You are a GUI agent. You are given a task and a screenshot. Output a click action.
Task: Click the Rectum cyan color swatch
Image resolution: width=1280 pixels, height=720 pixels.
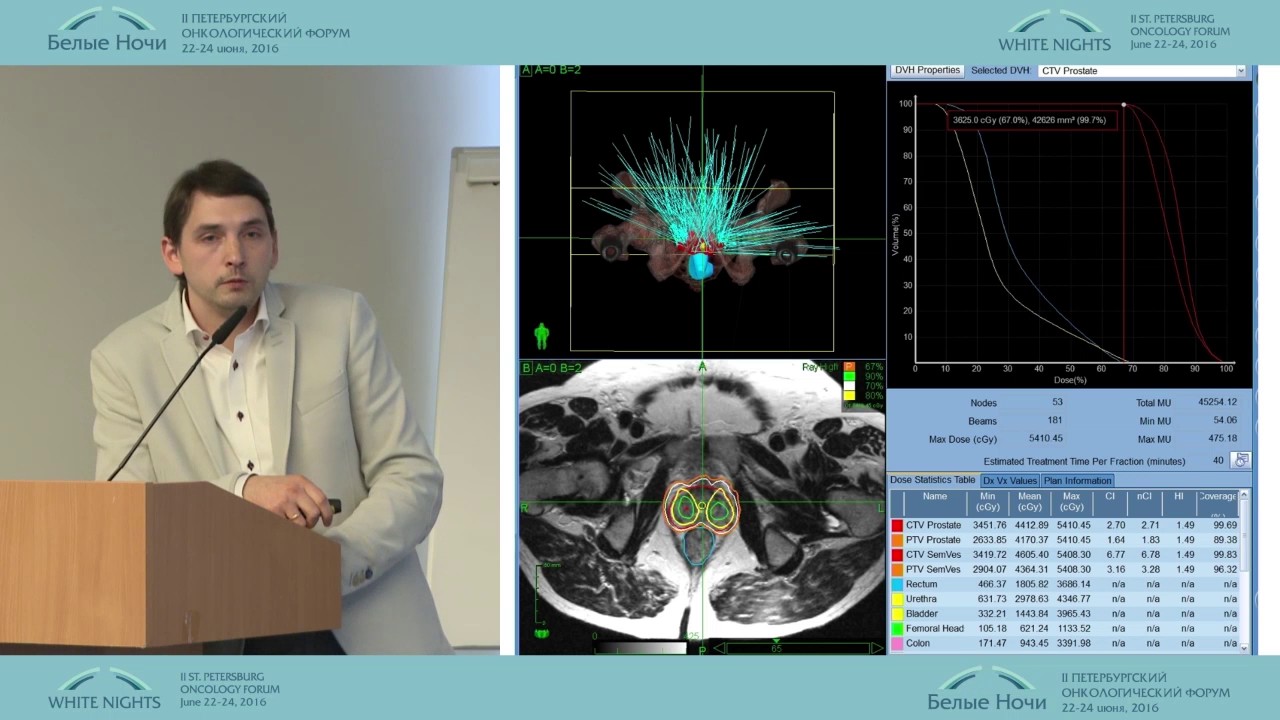click(x=897, y=584)
